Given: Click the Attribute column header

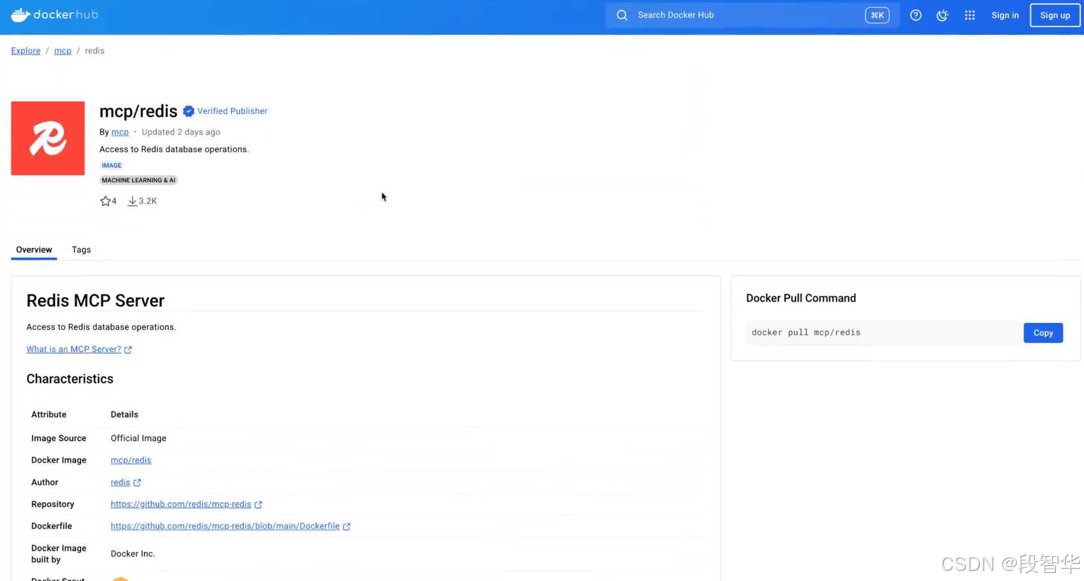Looking at the screenshot, I should click(48, 414).
